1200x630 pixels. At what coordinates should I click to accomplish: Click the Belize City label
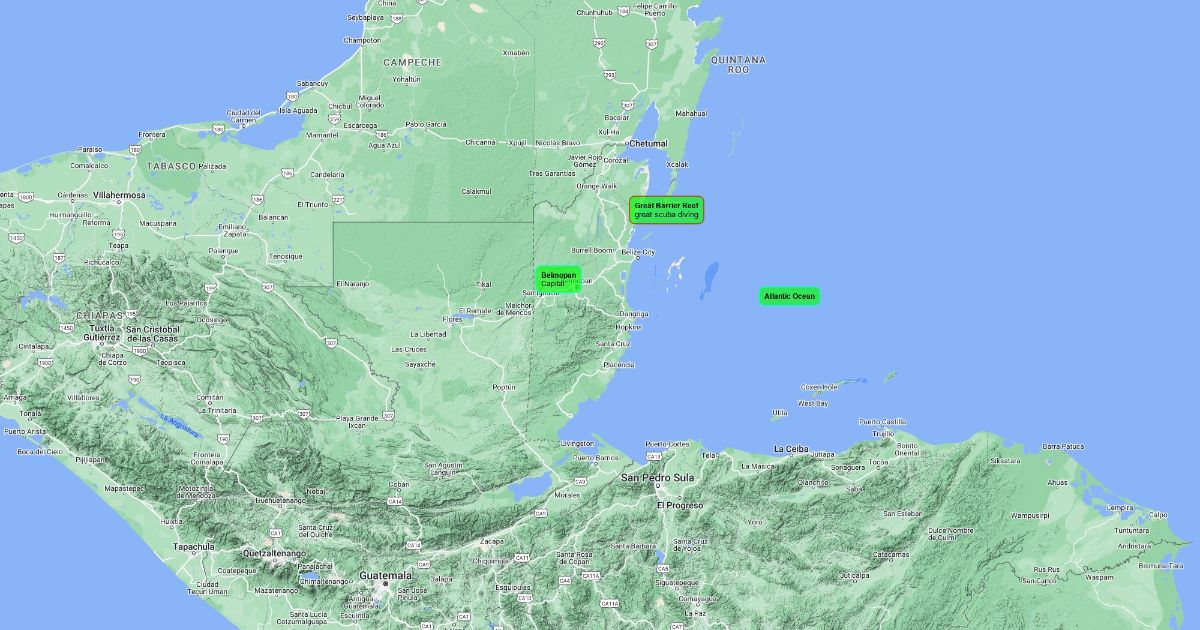tap(637, 252)
